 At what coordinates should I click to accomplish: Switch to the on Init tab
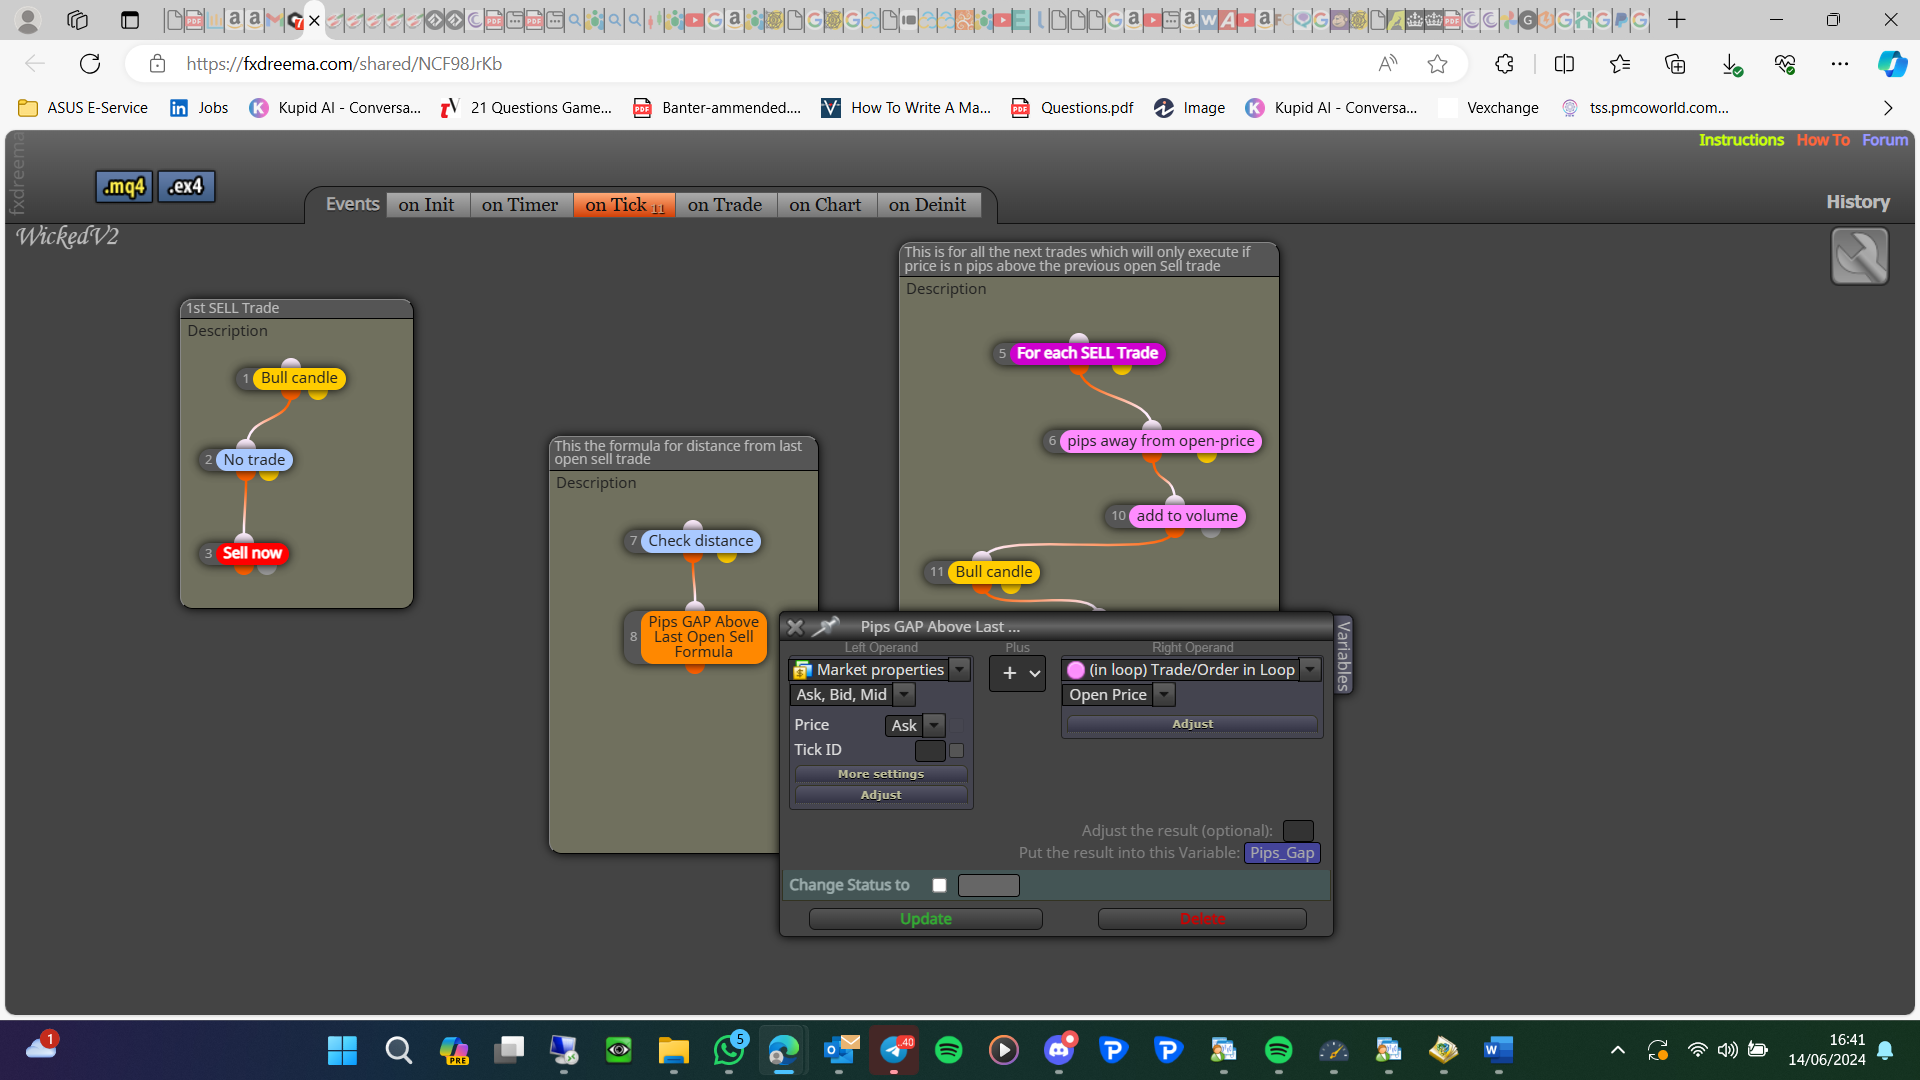point(427,205)
